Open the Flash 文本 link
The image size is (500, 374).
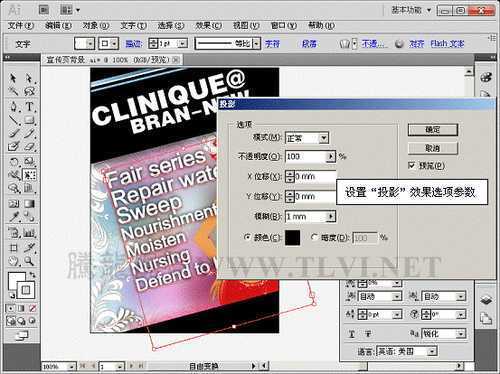pos(447,44)
